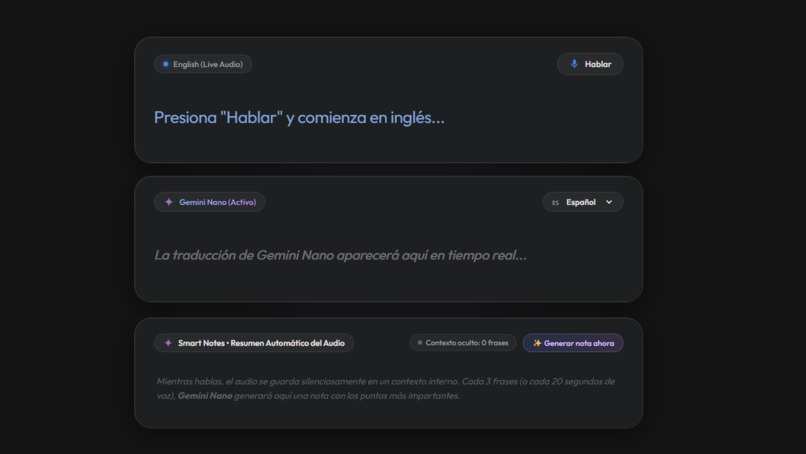Screen dimensions: 806x454
Task: Click the Hablar microphone button
Action: pyautogui.click(x=590, y=64)
